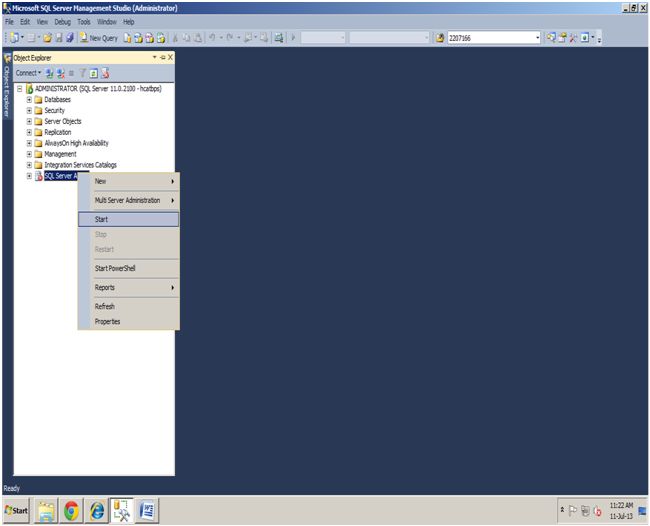650x526 pixels.
Task: Open the Properties Window toolbar icon
Action: pos(562,38)
